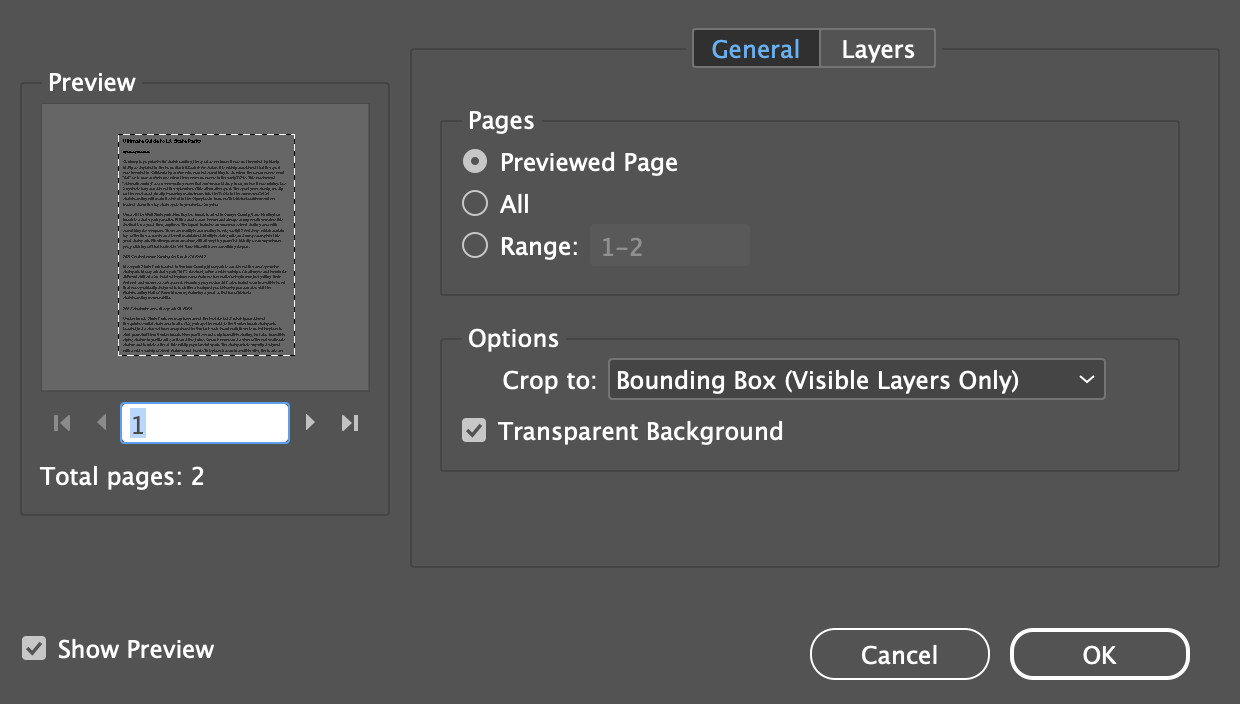This screenshot has width=1240, height=704.
Task: Toggle the Show Preview checkbox
Action: [34, 648]
